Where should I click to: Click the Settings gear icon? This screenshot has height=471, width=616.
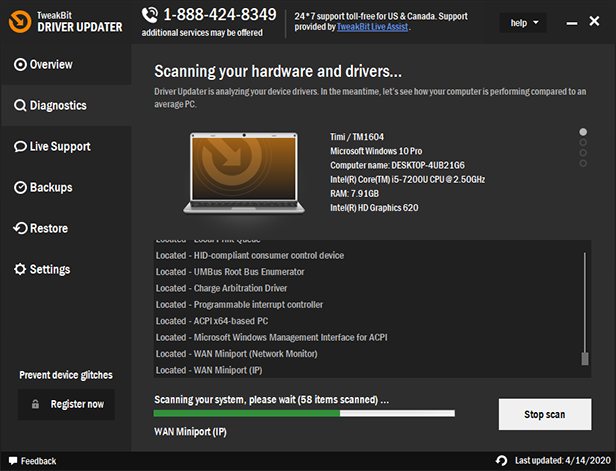tap(20, 269)
